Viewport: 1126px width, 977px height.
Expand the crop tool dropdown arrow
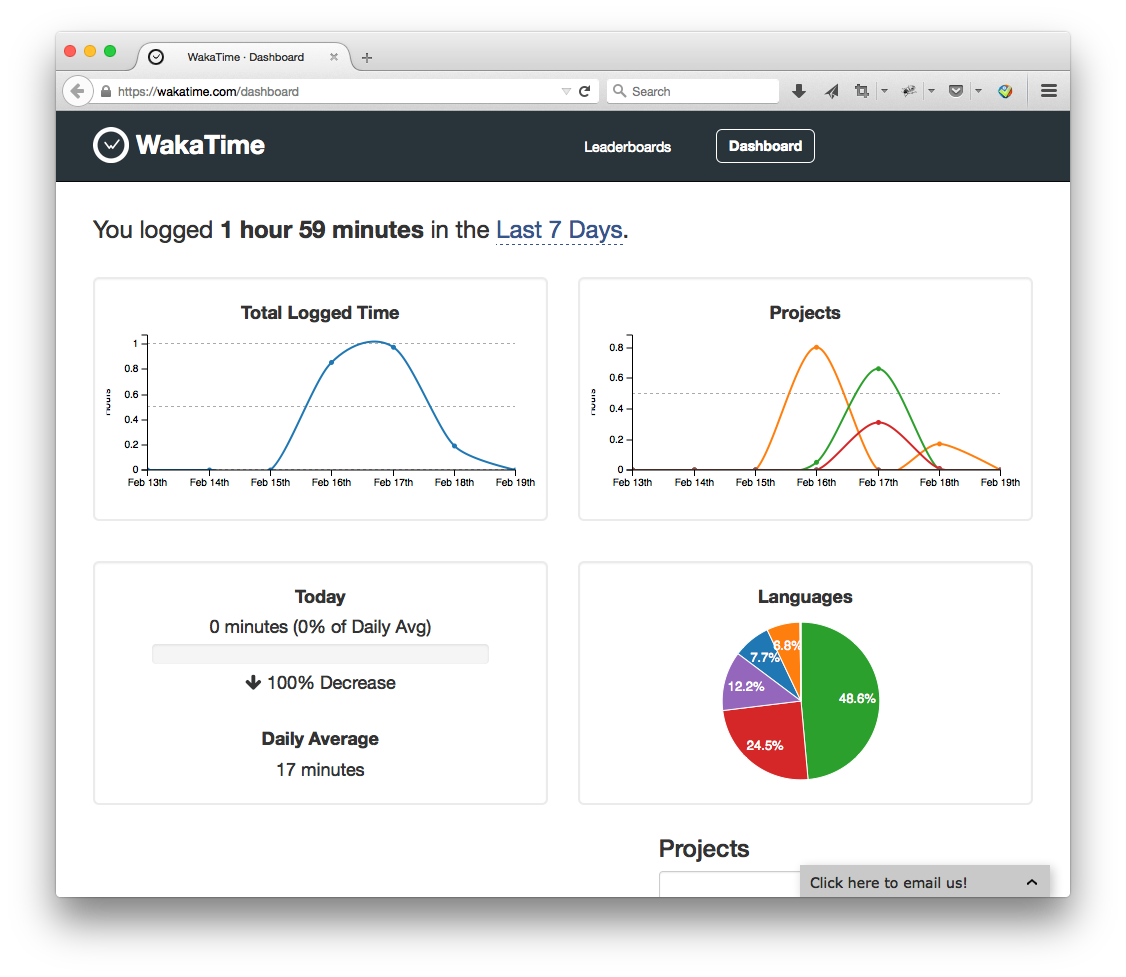click(x=884, y=91)
